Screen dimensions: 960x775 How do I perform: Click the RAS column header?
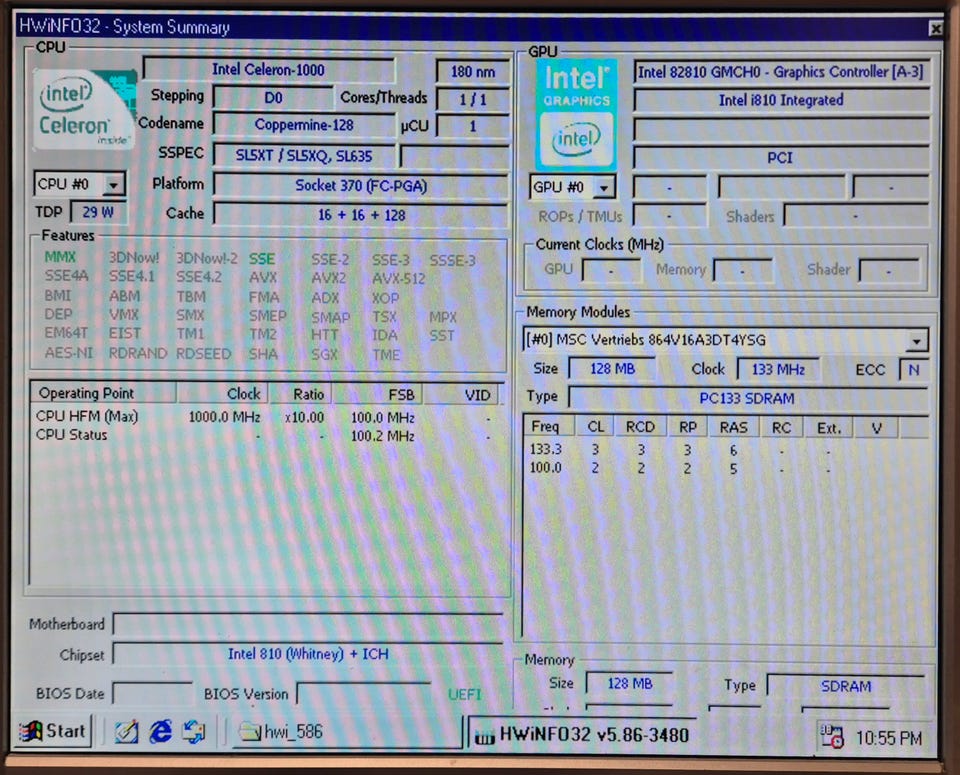tap(733, 428)
